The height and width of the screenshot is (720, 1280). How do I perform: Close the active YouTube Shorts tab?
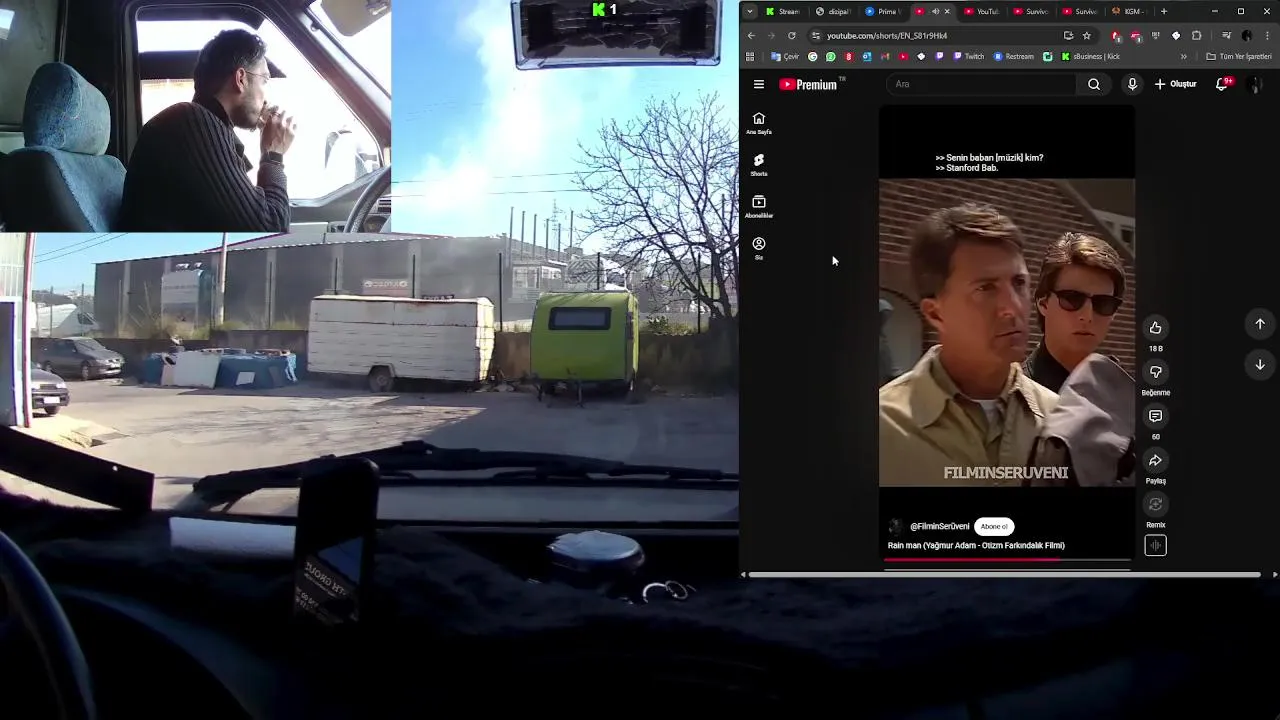pos(947,11)
